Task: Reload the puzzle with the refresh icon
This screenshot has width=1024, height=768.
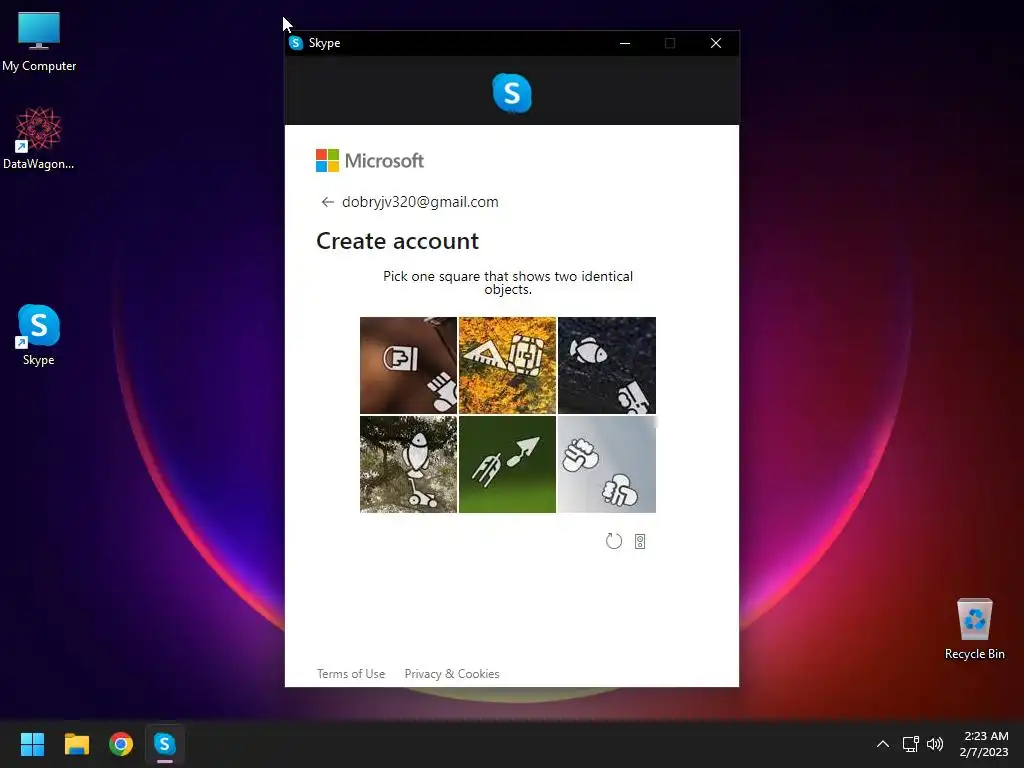Action: pos(614,541)
